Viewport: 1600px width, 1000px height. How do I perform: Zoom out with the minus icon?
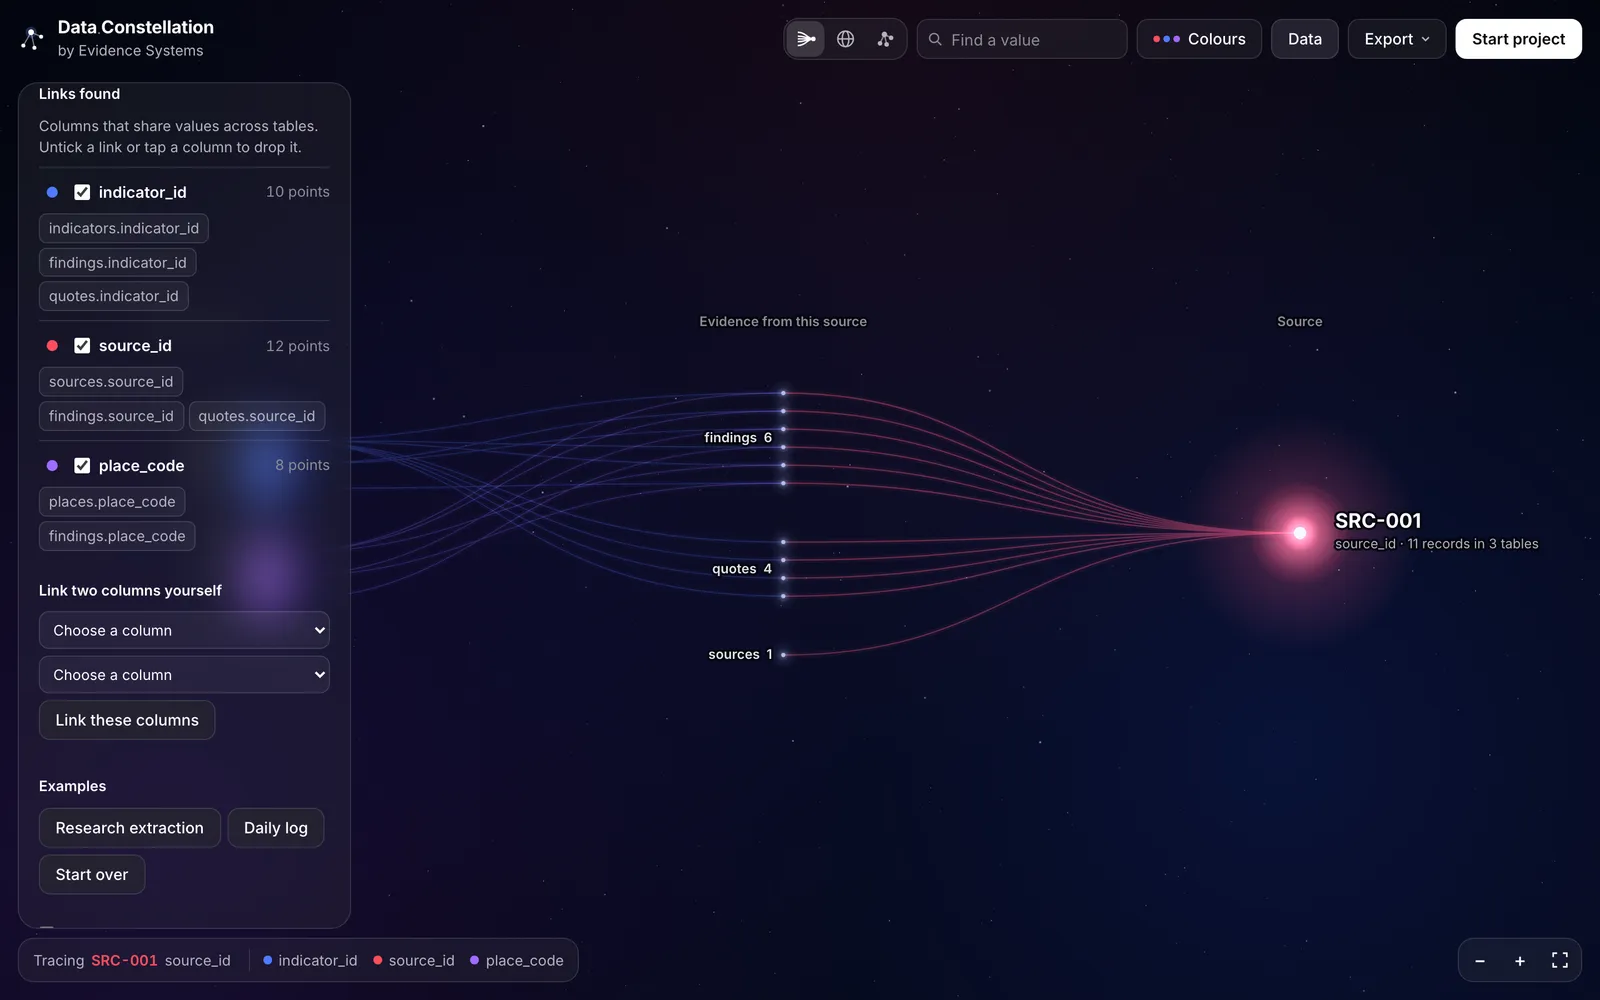(x=1480, y=961)
